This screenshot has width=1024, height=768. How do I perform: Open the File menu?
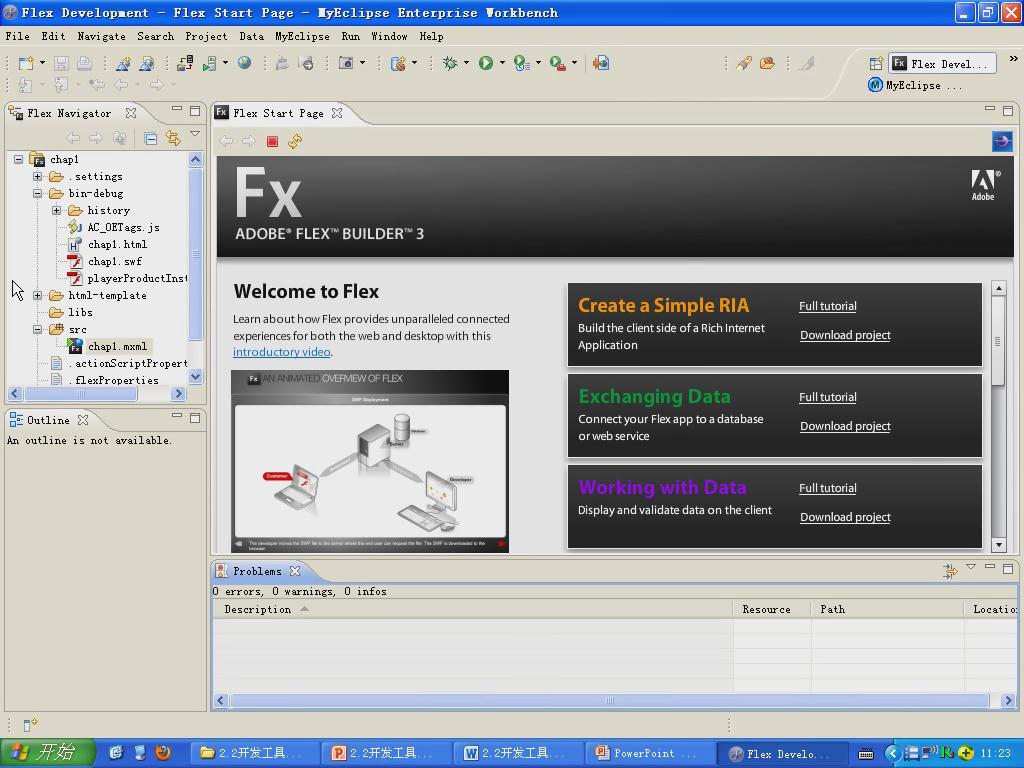18,37
